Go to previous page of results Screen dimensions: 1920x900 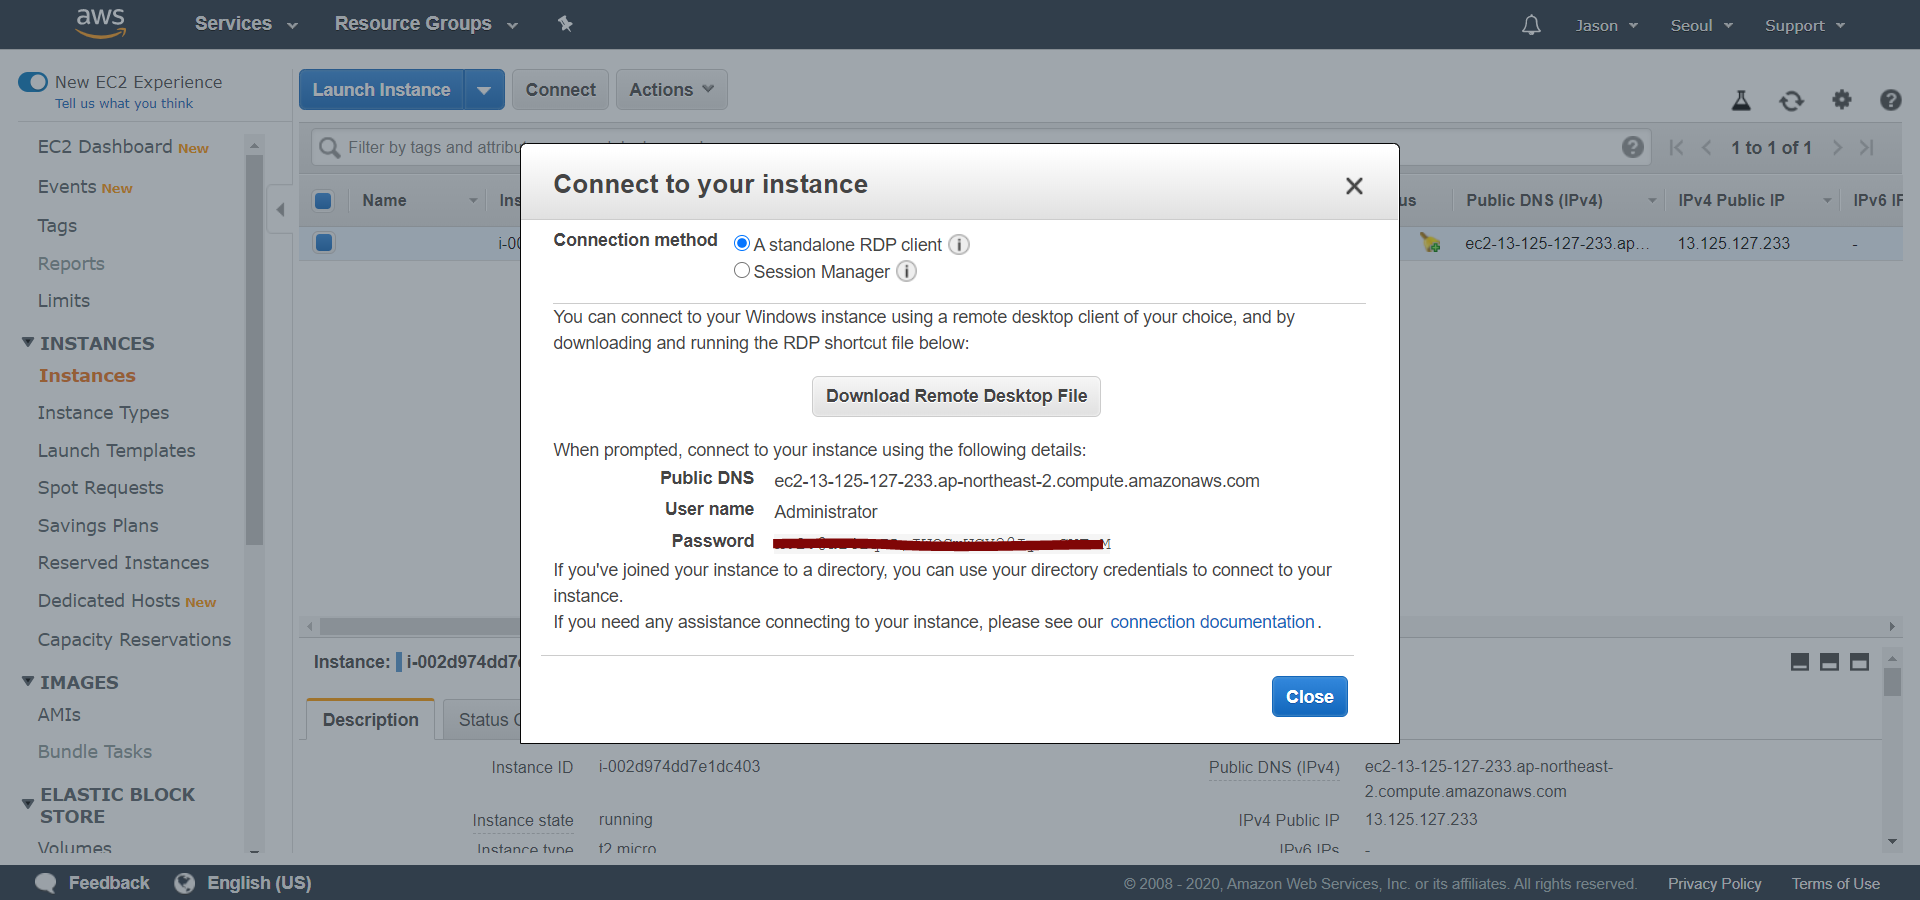[1707, 148]
